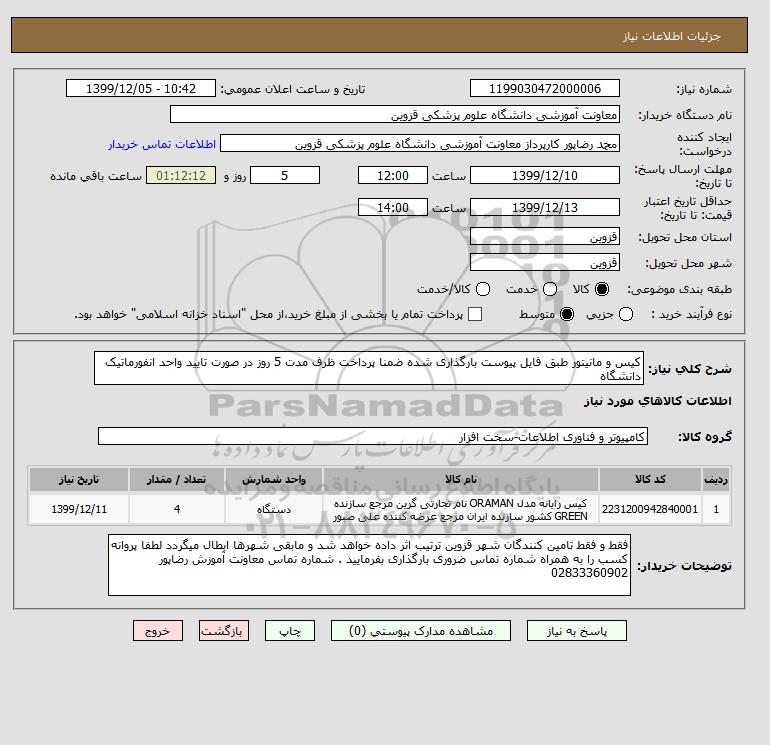The image size is (770, 745).
Task: Click the request creator name field
Action: pos(420,143)
